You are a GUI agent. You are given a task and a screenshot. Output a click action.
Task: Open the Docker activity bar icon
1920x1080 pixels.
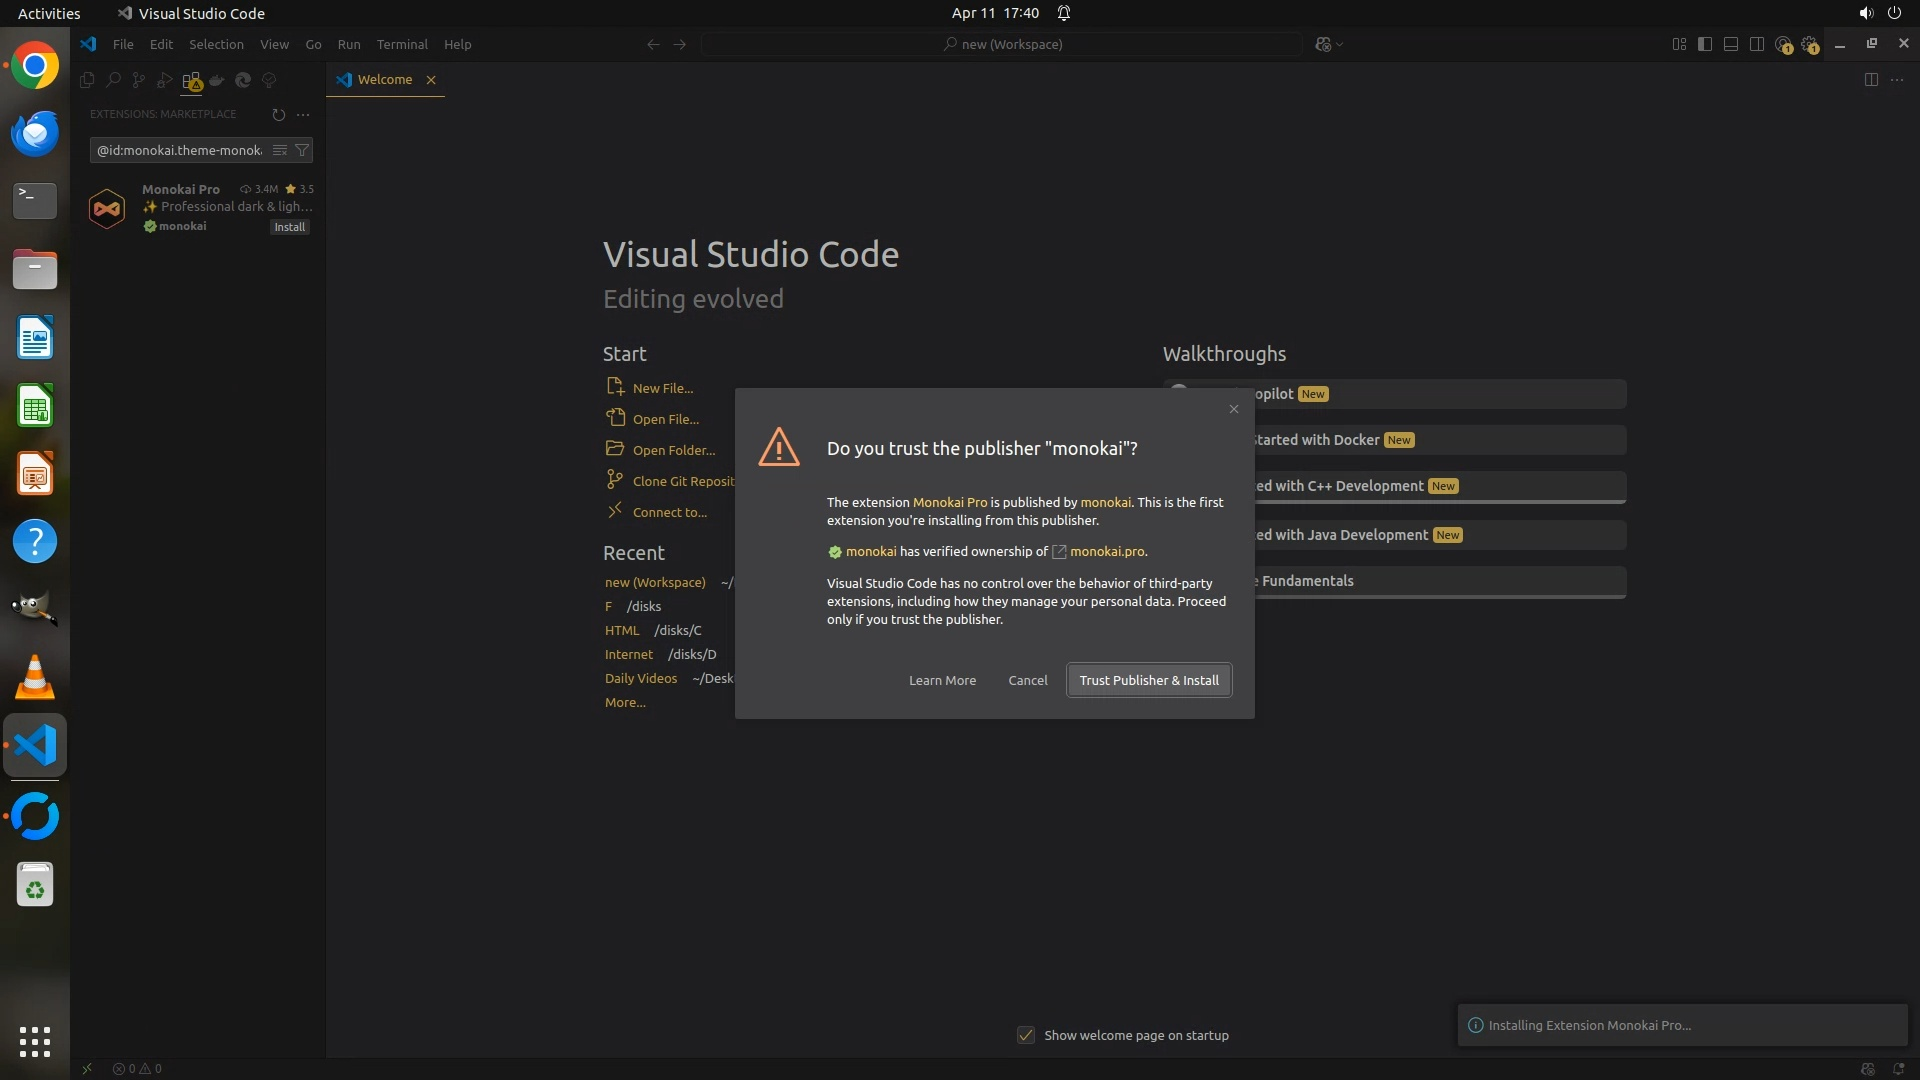pyautogui.click(x=217, y=80)
